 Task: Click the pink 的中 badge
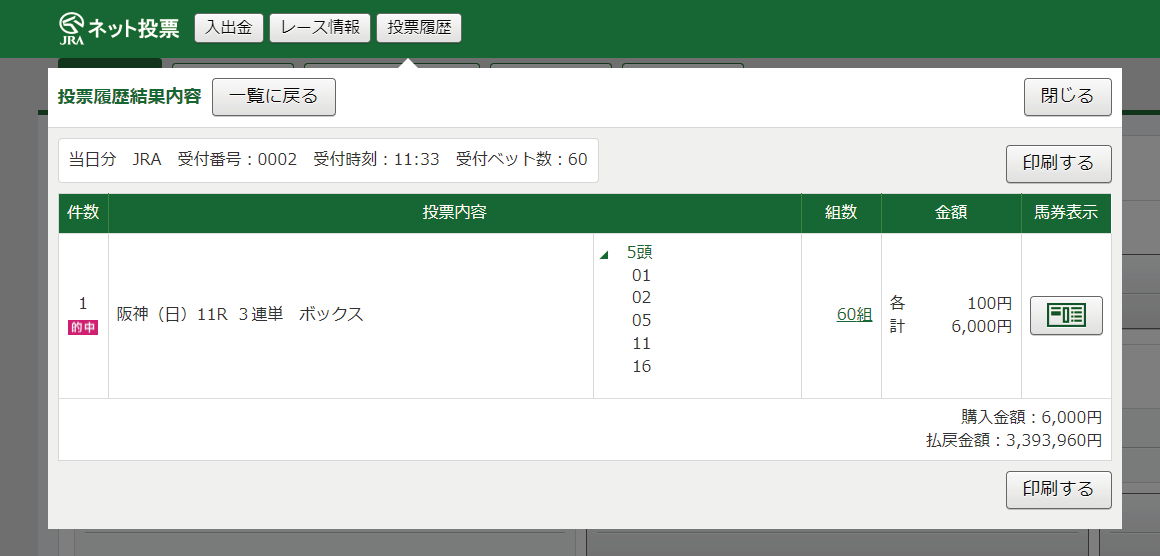click(x=83, y=327)
